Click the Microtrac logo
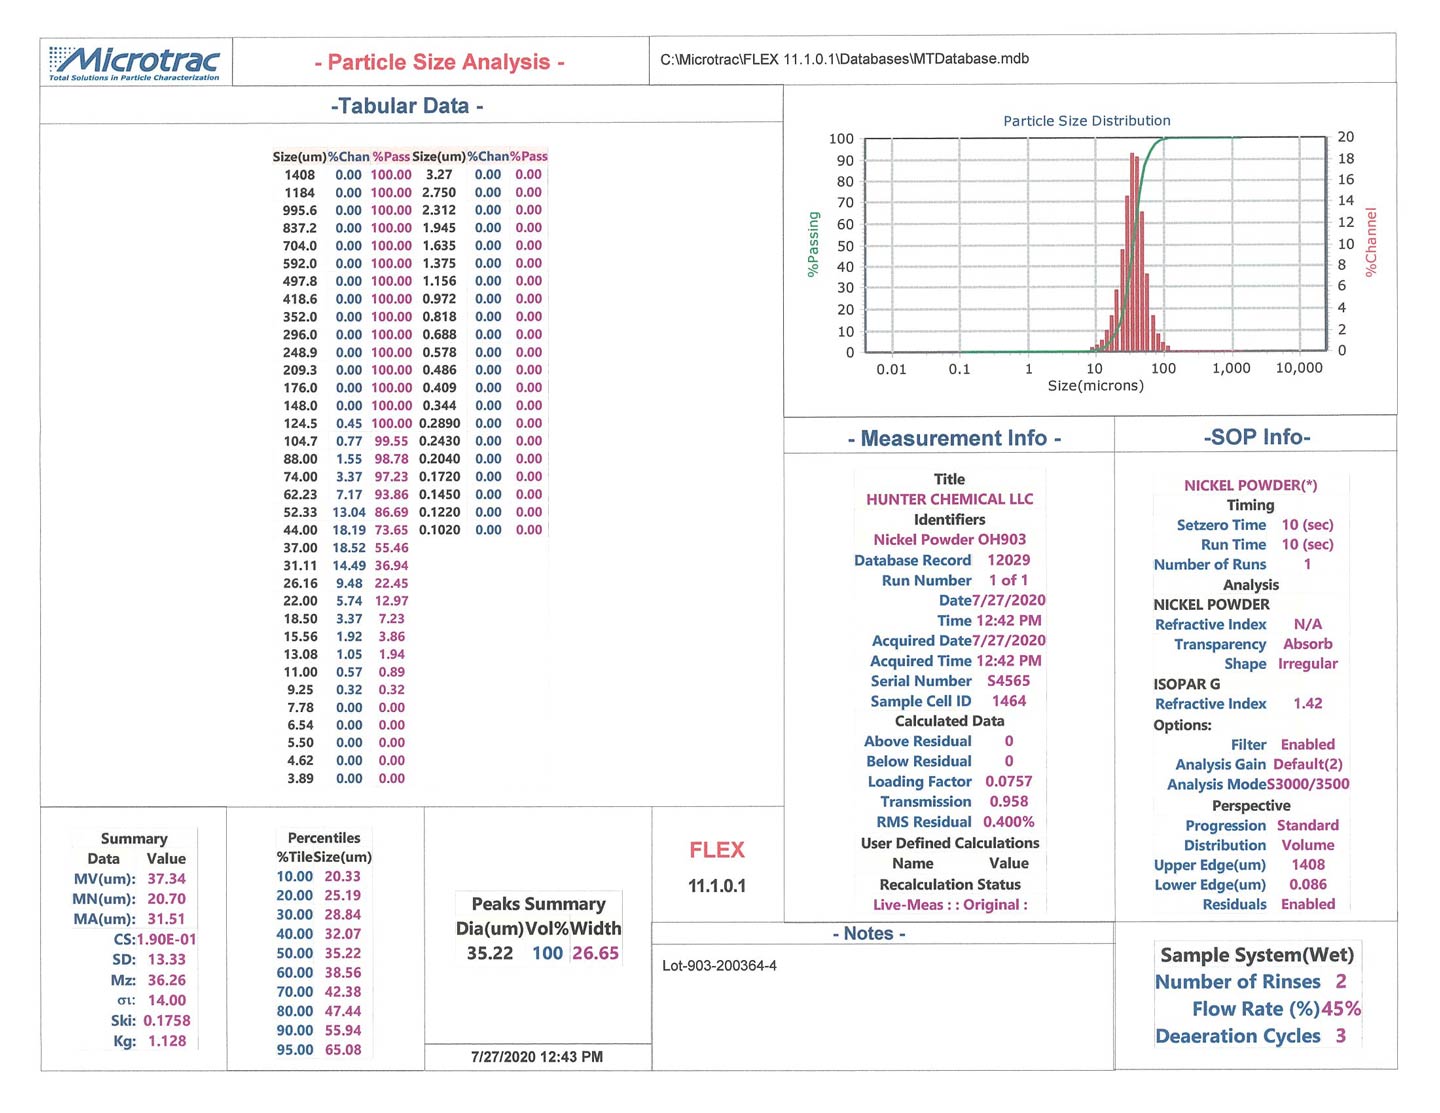Image resolution: width=1440 pixels, height=1113 pixels. click(x=135, y=62)
